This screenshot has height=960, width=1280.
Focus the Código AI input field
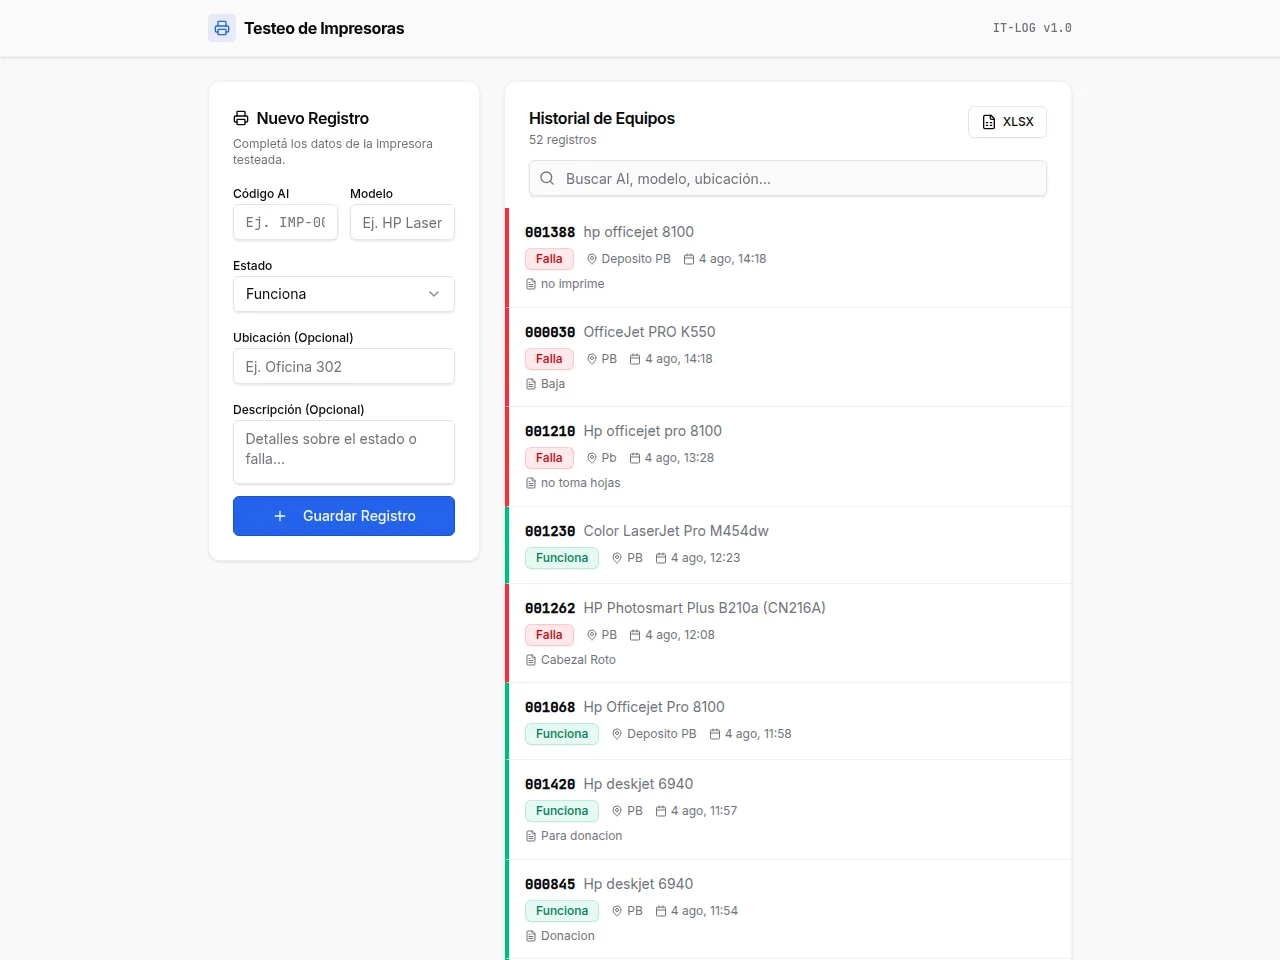286,222
